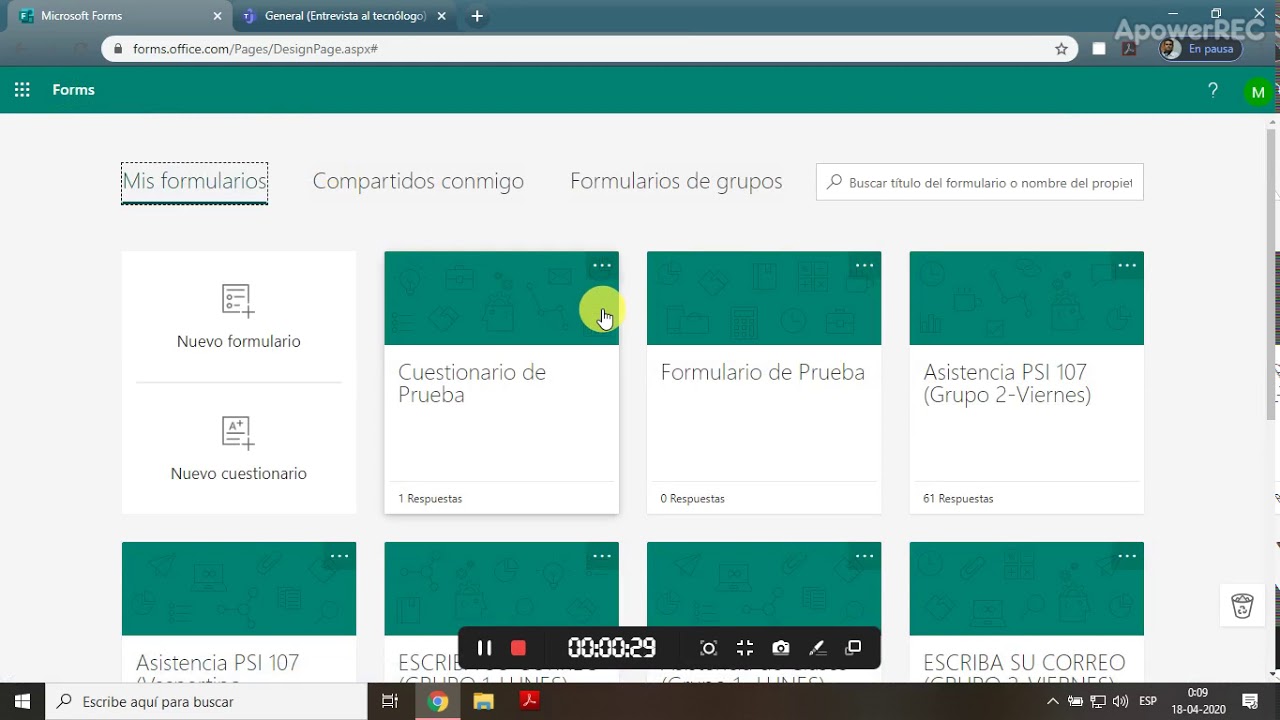Bookmark this page with the star icon
1280x720 pixels.
(1061, 49)
